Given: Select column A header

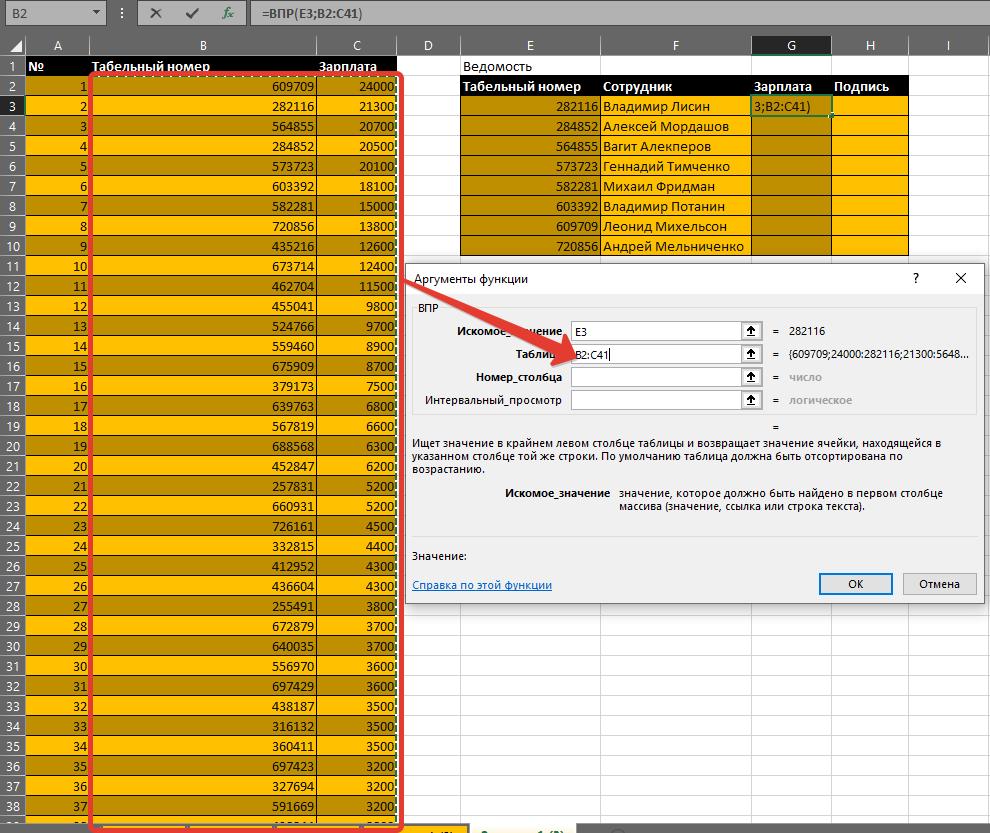Looking at the screenshot, I should click(57, 45).
